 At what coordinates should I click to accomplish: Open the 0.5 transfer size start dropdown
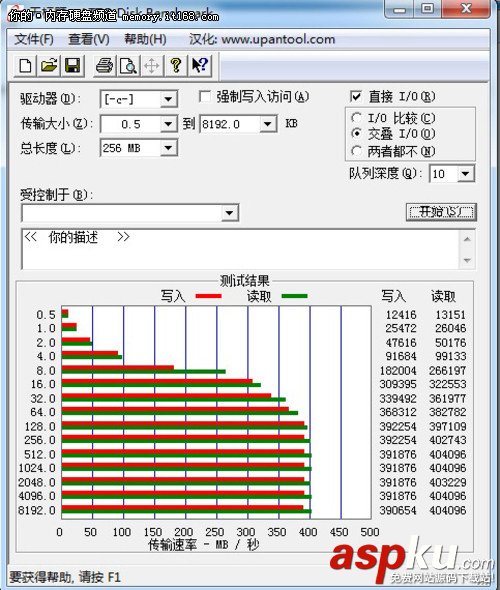pos(168,124)
